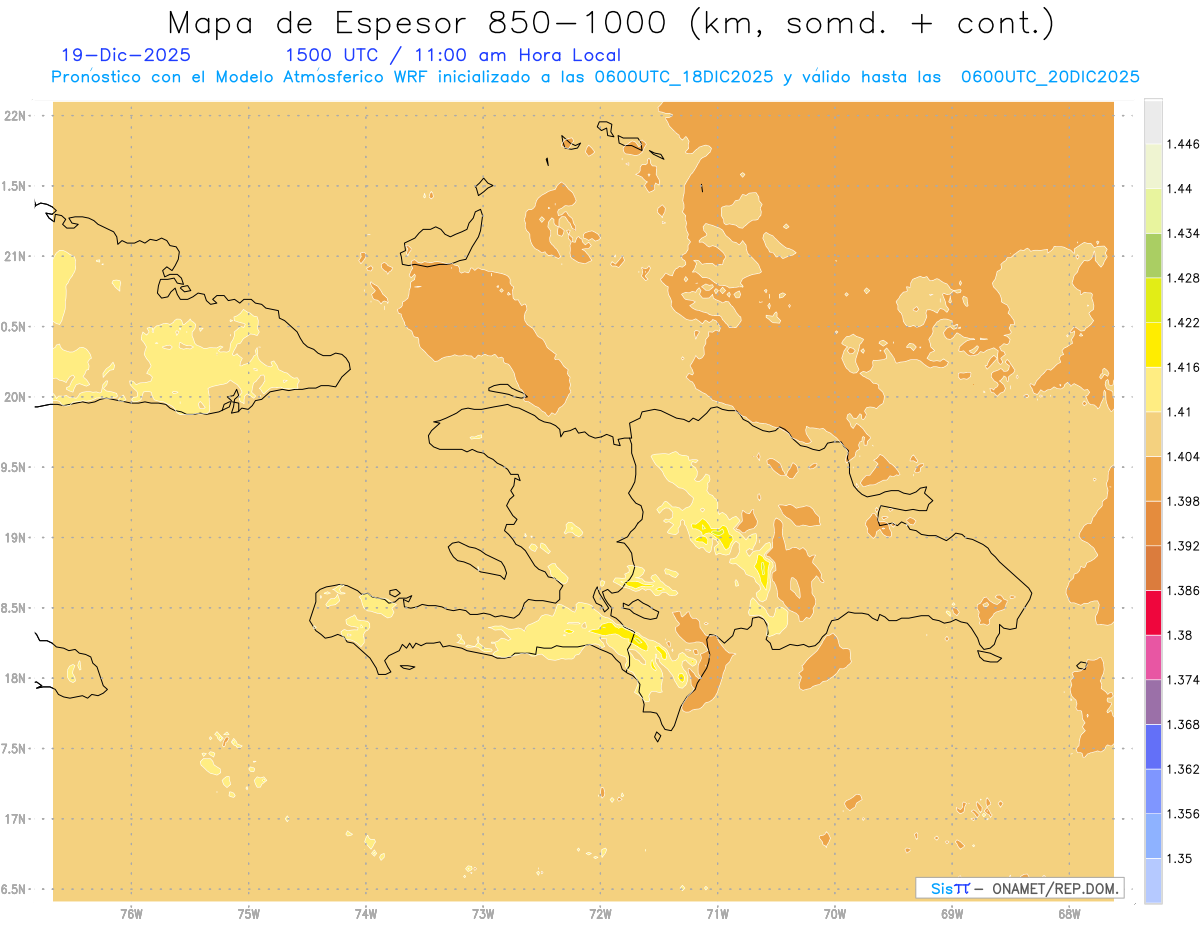Click the "1.446" color bar value
Viewport: 1200px width, 927px height.
pos(1183,144)
